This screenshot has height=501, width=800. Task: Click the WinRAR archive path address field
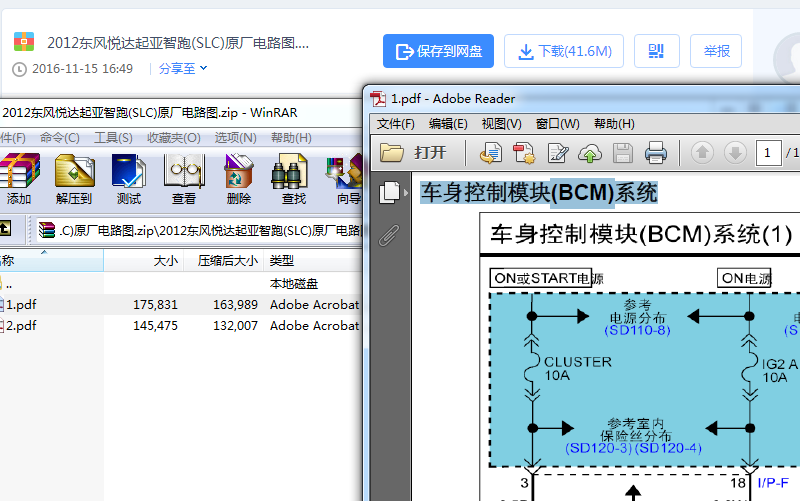click(199, 231)
